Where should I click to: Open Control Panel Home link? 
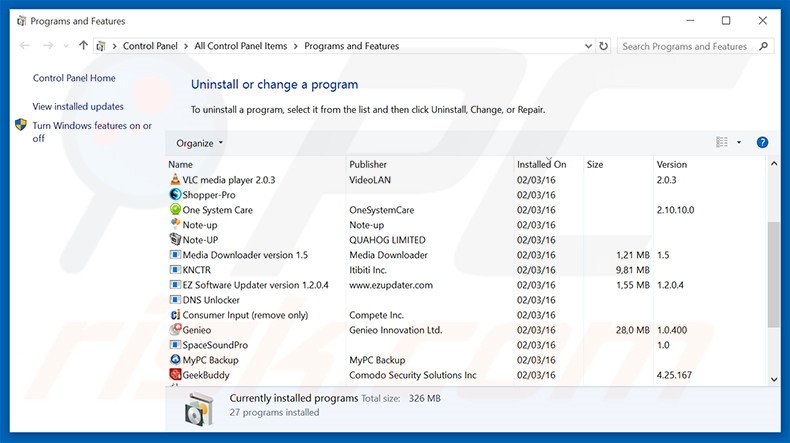click(x=74, y=78)
